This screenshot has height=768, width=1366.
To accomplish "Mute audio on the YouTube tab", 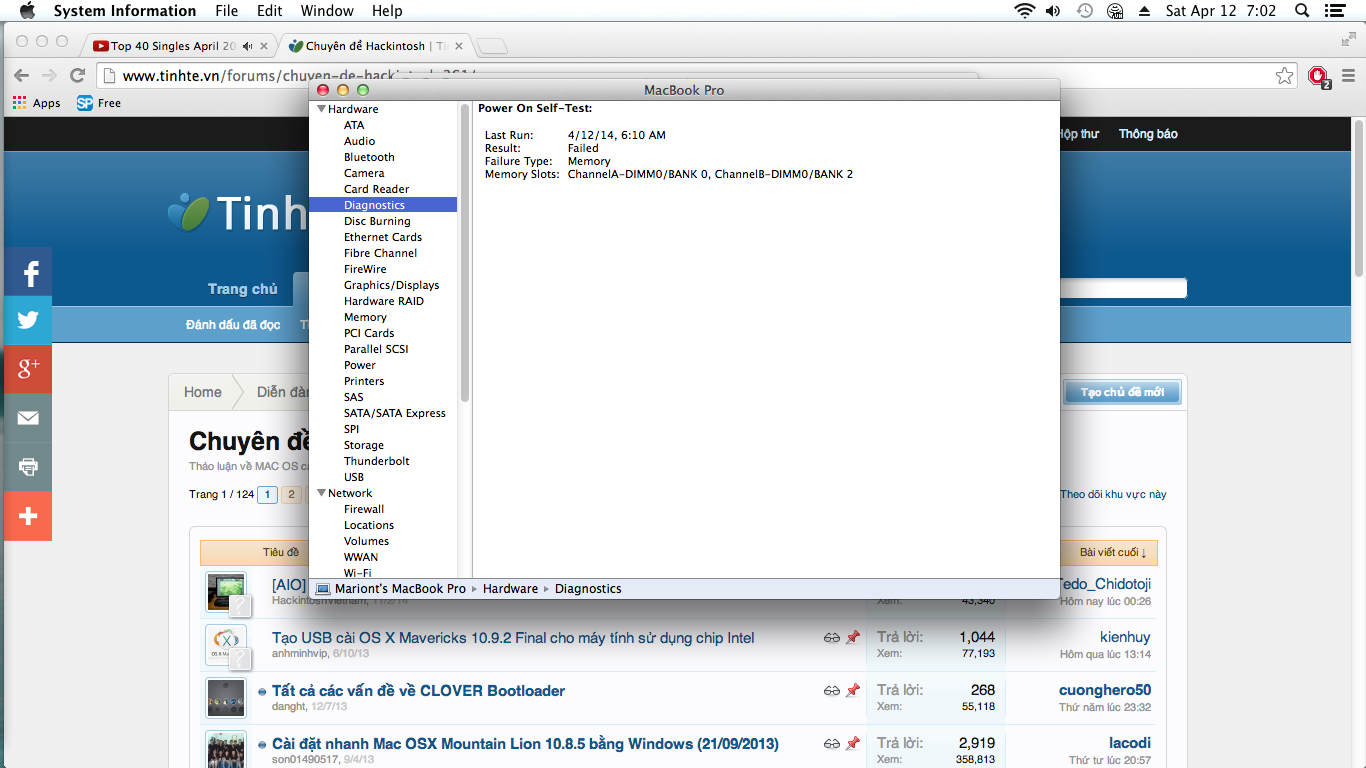I will (247, 46).
